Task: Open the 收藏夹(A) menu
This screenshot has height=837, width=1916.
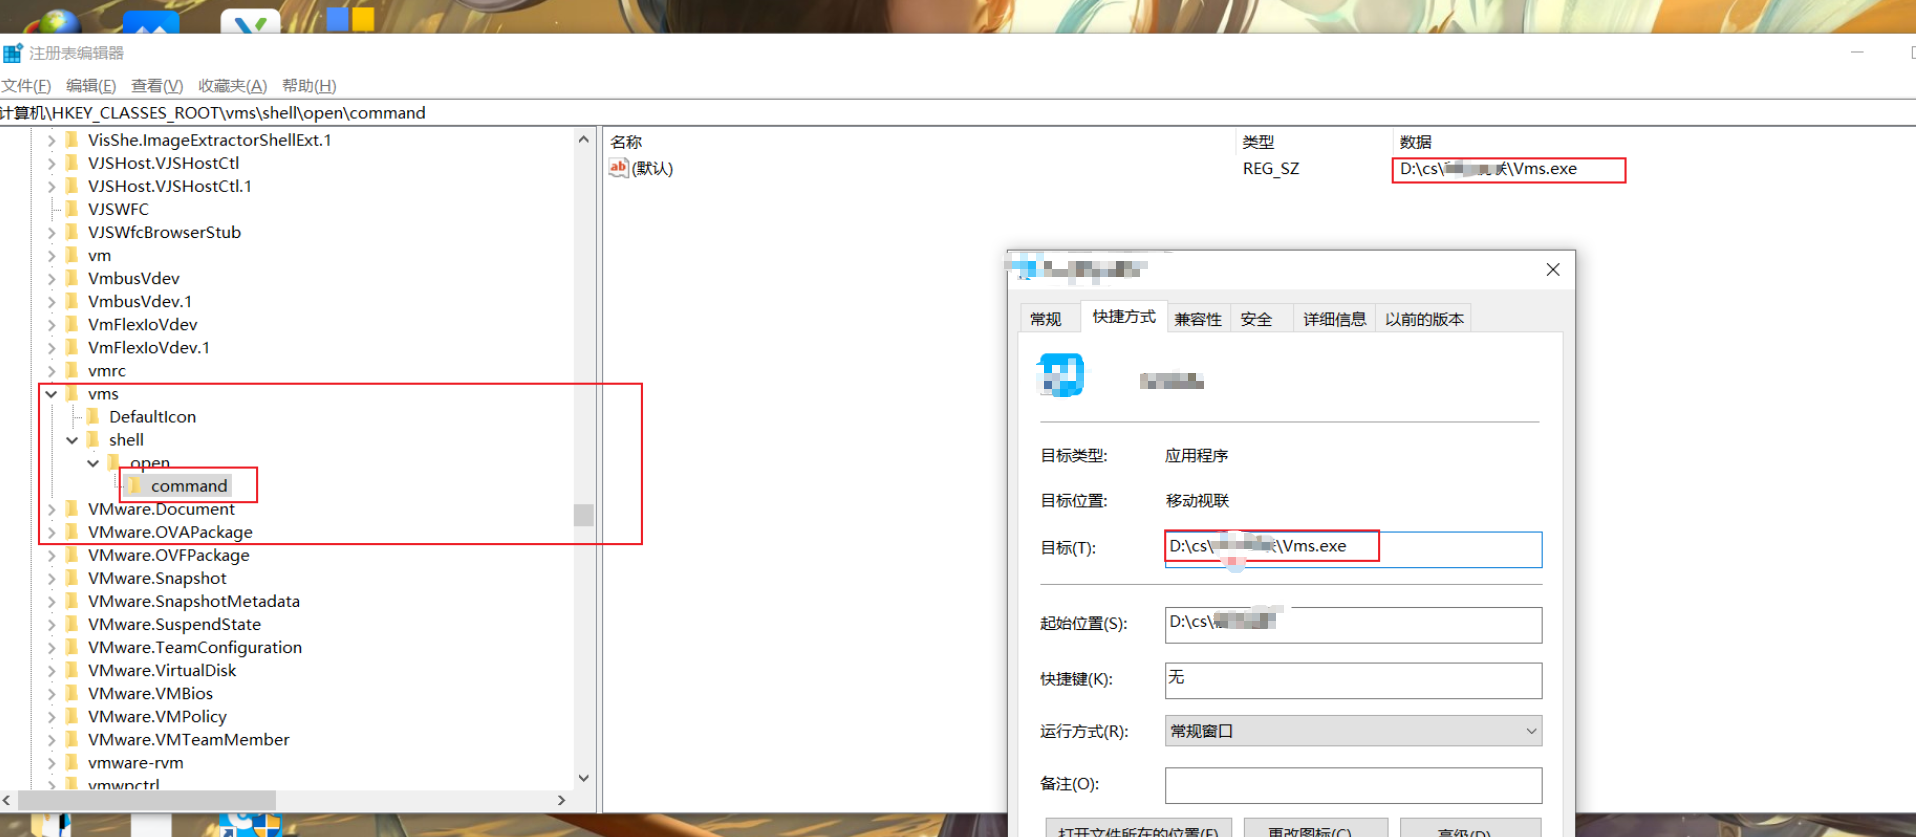Action: pyautogui.click(x=232, y=86)
